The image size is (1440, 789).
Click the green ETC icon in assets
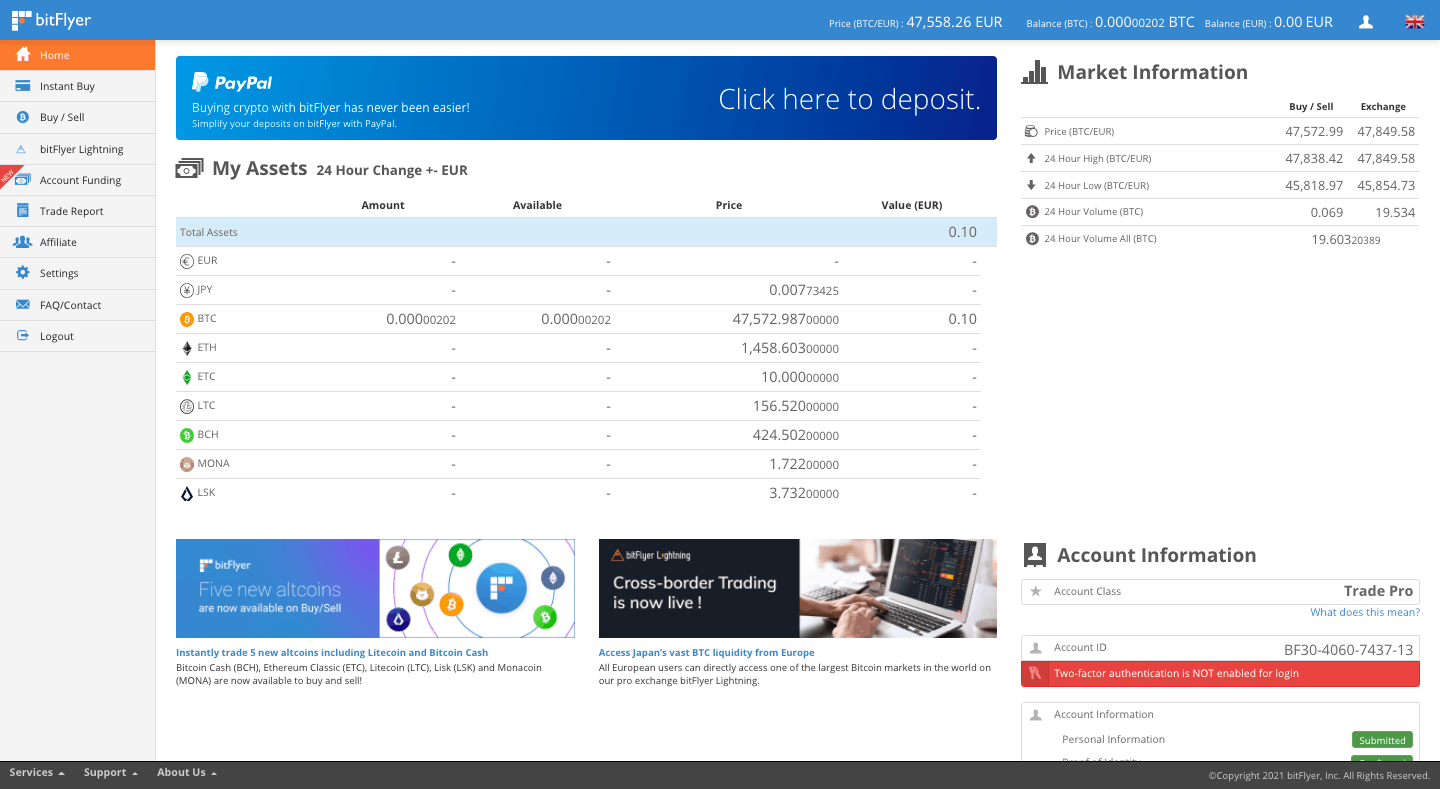[x=187, y=377]
